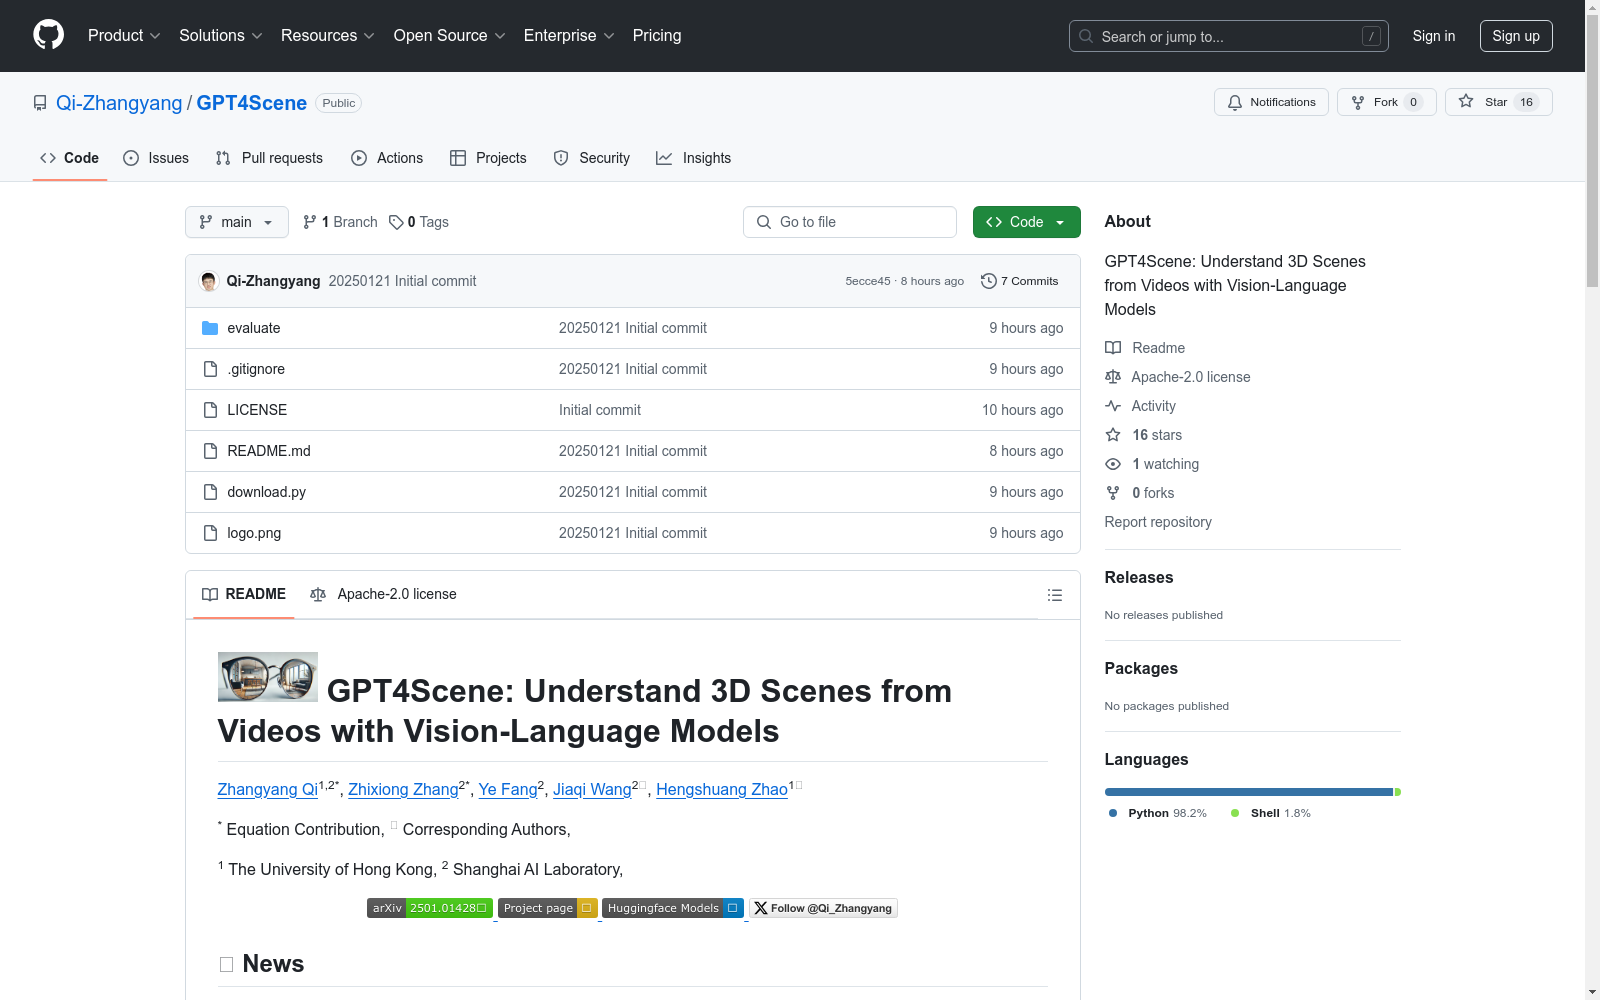Expand the Resources menu
The image size is (1600, 1000).
pos(328,36)
